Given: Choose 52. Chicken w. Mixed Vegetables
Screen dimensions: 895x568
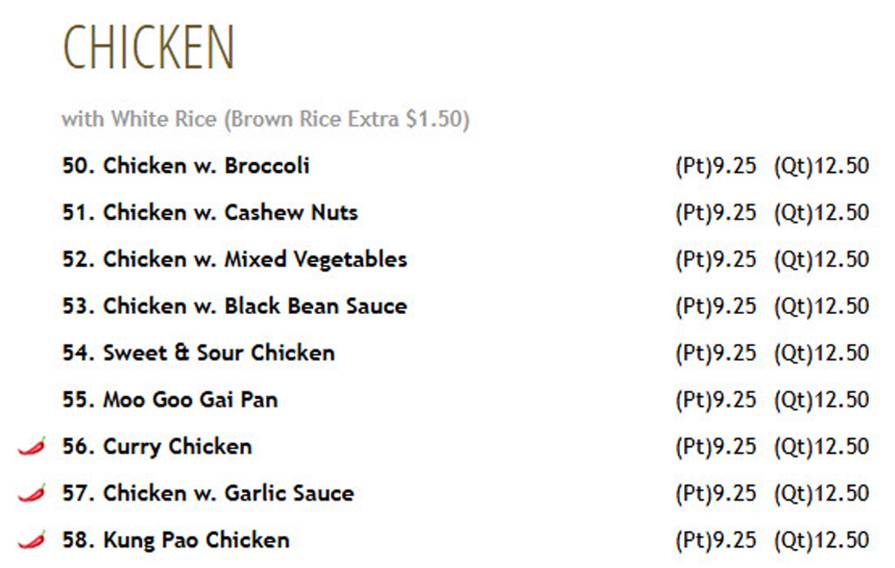Looking at the screenshot, I should (235, 260).
